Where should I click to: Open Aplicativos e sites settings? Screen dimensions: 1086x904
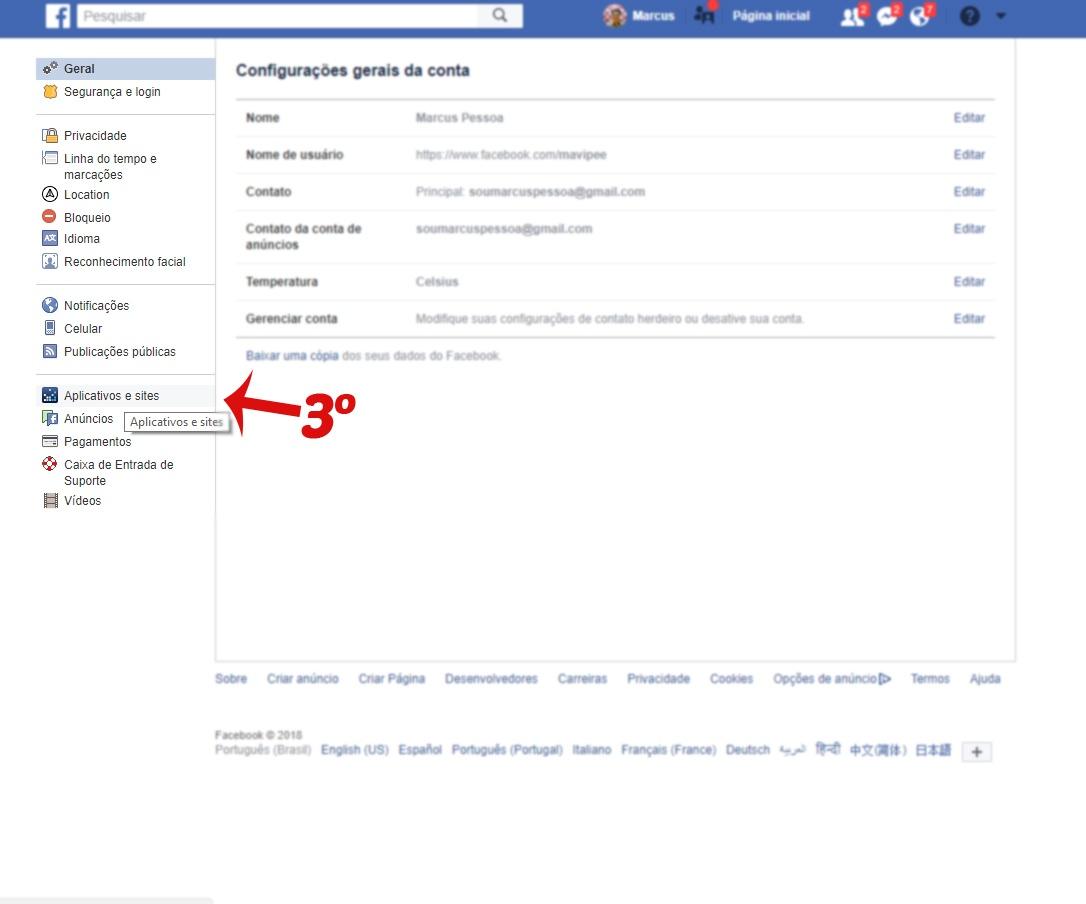(112, 396)
